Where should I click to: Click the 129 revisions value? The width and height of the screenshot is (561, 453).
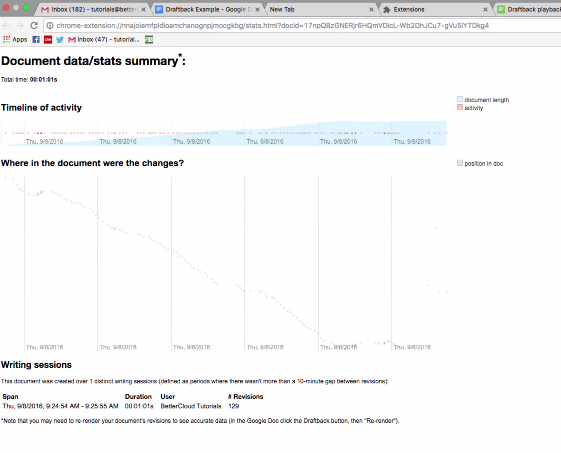pos(234,406)
